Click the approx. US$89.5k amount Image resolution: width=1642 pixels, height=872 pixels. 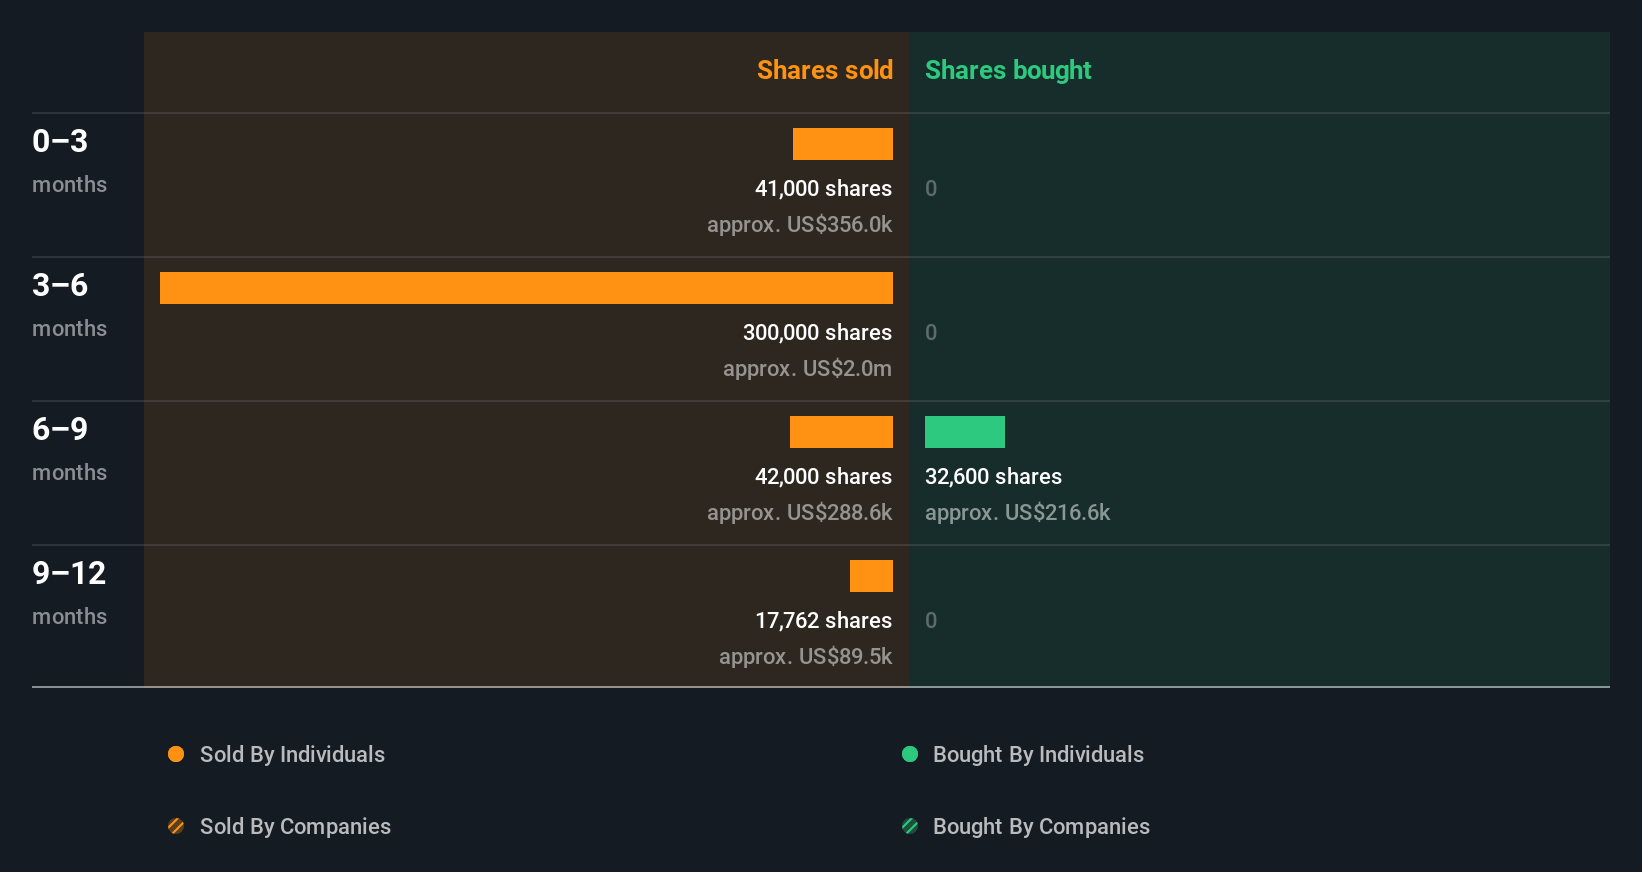805,656
